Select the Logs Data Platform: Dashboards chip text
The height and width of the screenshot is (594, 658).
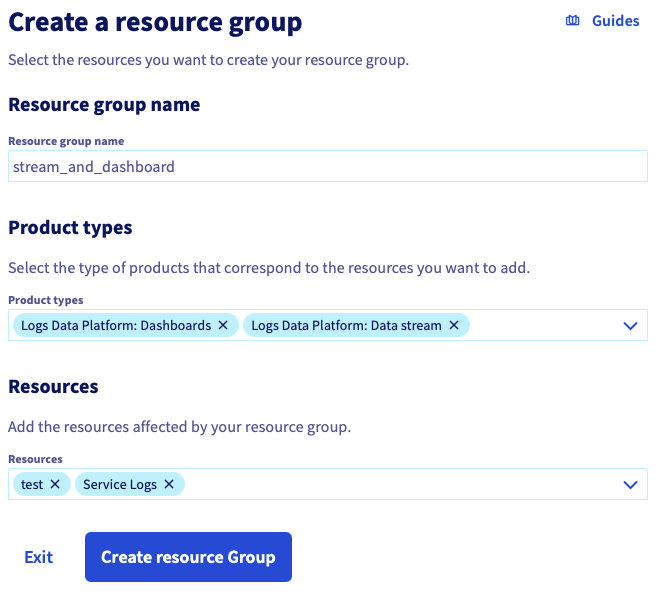pos(116,326)
